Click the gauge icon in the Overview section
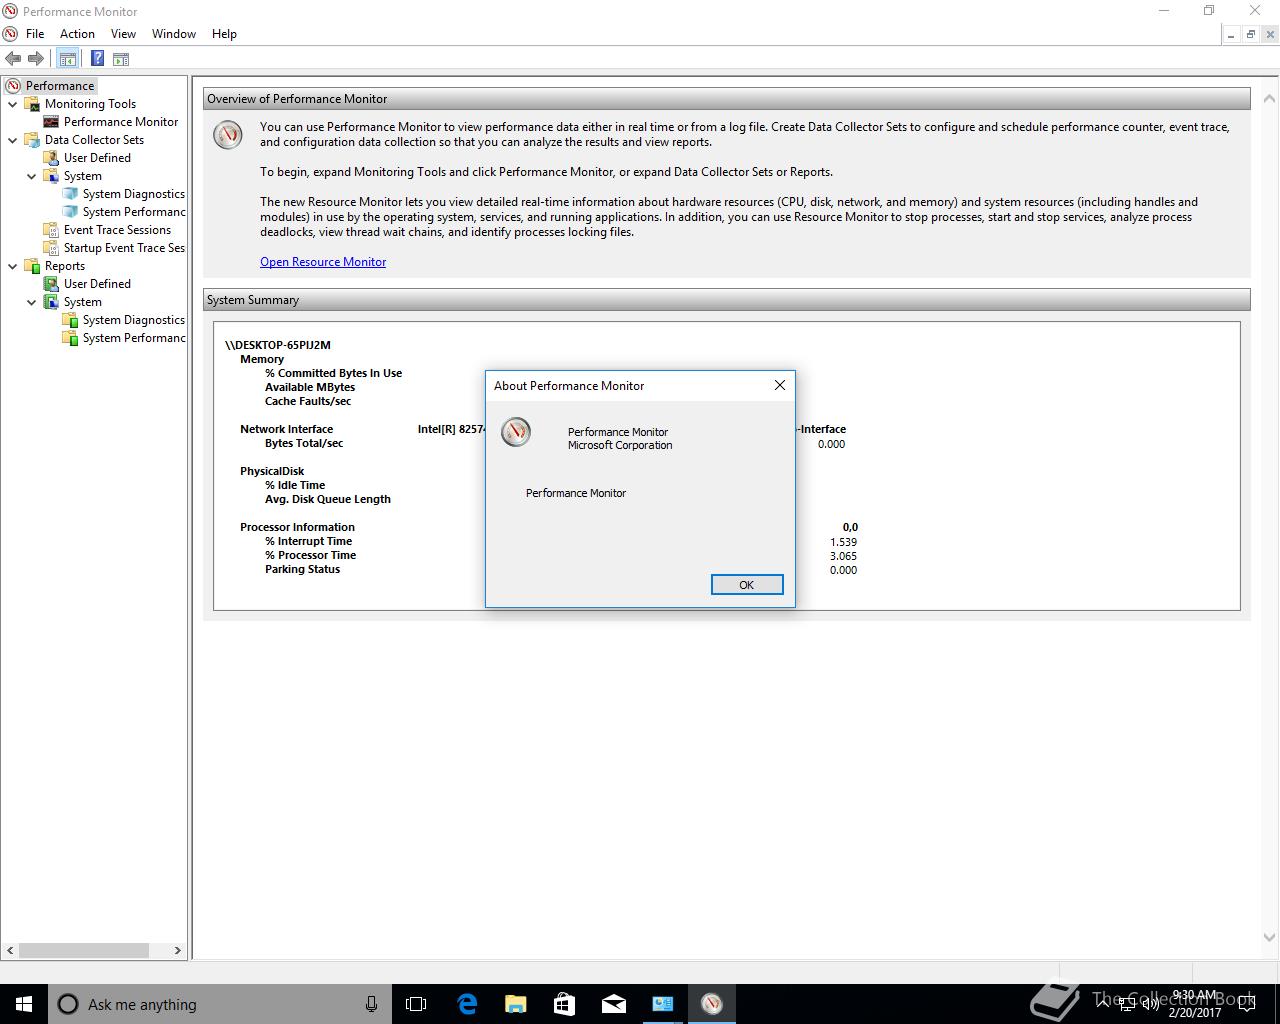Image resolution: width=1280 pixels, height=1024 pixels. tap(228, 135)
